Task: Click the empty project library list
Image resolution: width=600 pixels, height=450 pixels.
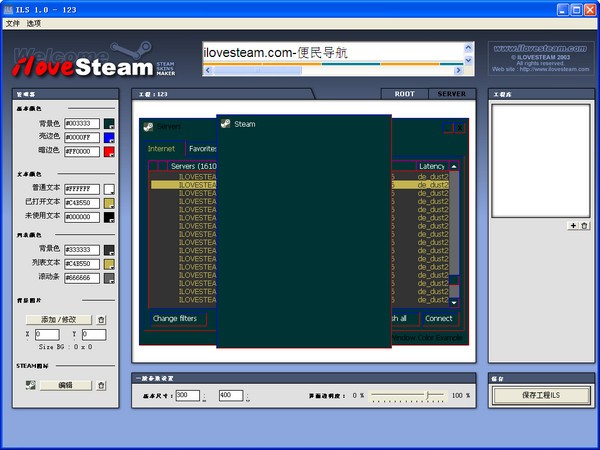Action: point(541,161)
